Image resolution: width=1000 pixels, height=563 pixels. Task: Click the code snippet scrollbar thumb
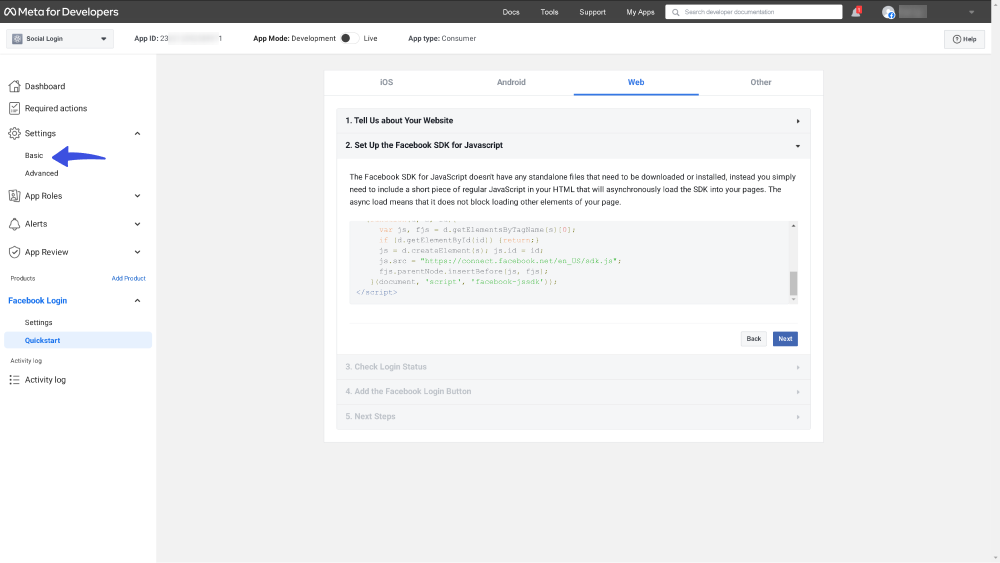(793, 283)
